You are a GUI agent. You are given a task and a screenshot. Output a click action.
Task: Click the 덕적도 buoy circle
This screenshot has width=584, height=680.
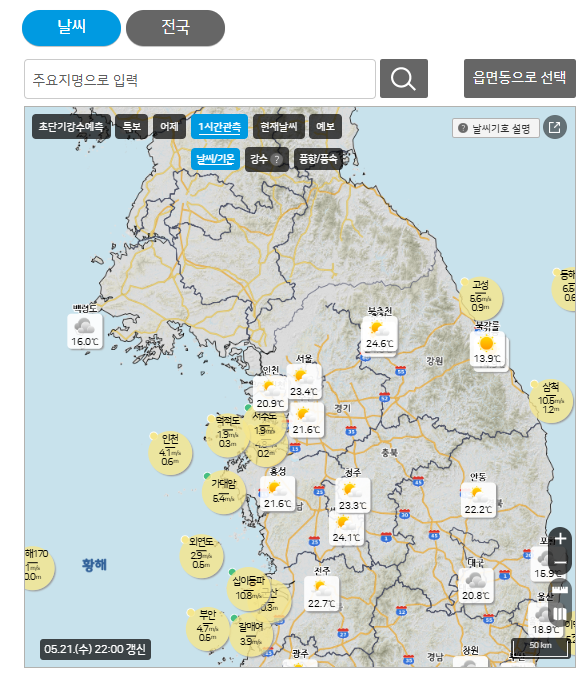pyautogui.click(x=226, y=435)
